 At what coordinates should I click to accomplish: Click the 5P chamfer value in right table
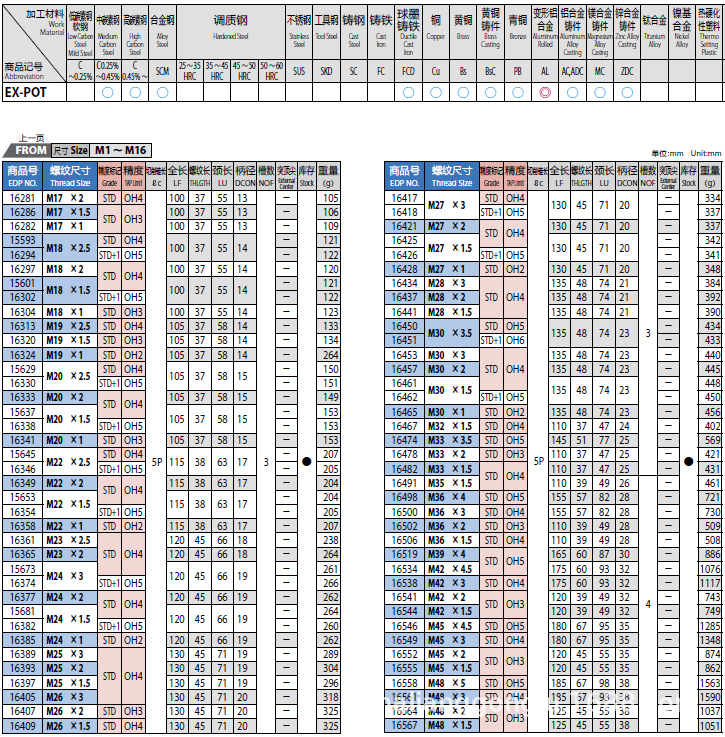coord(538,461)
